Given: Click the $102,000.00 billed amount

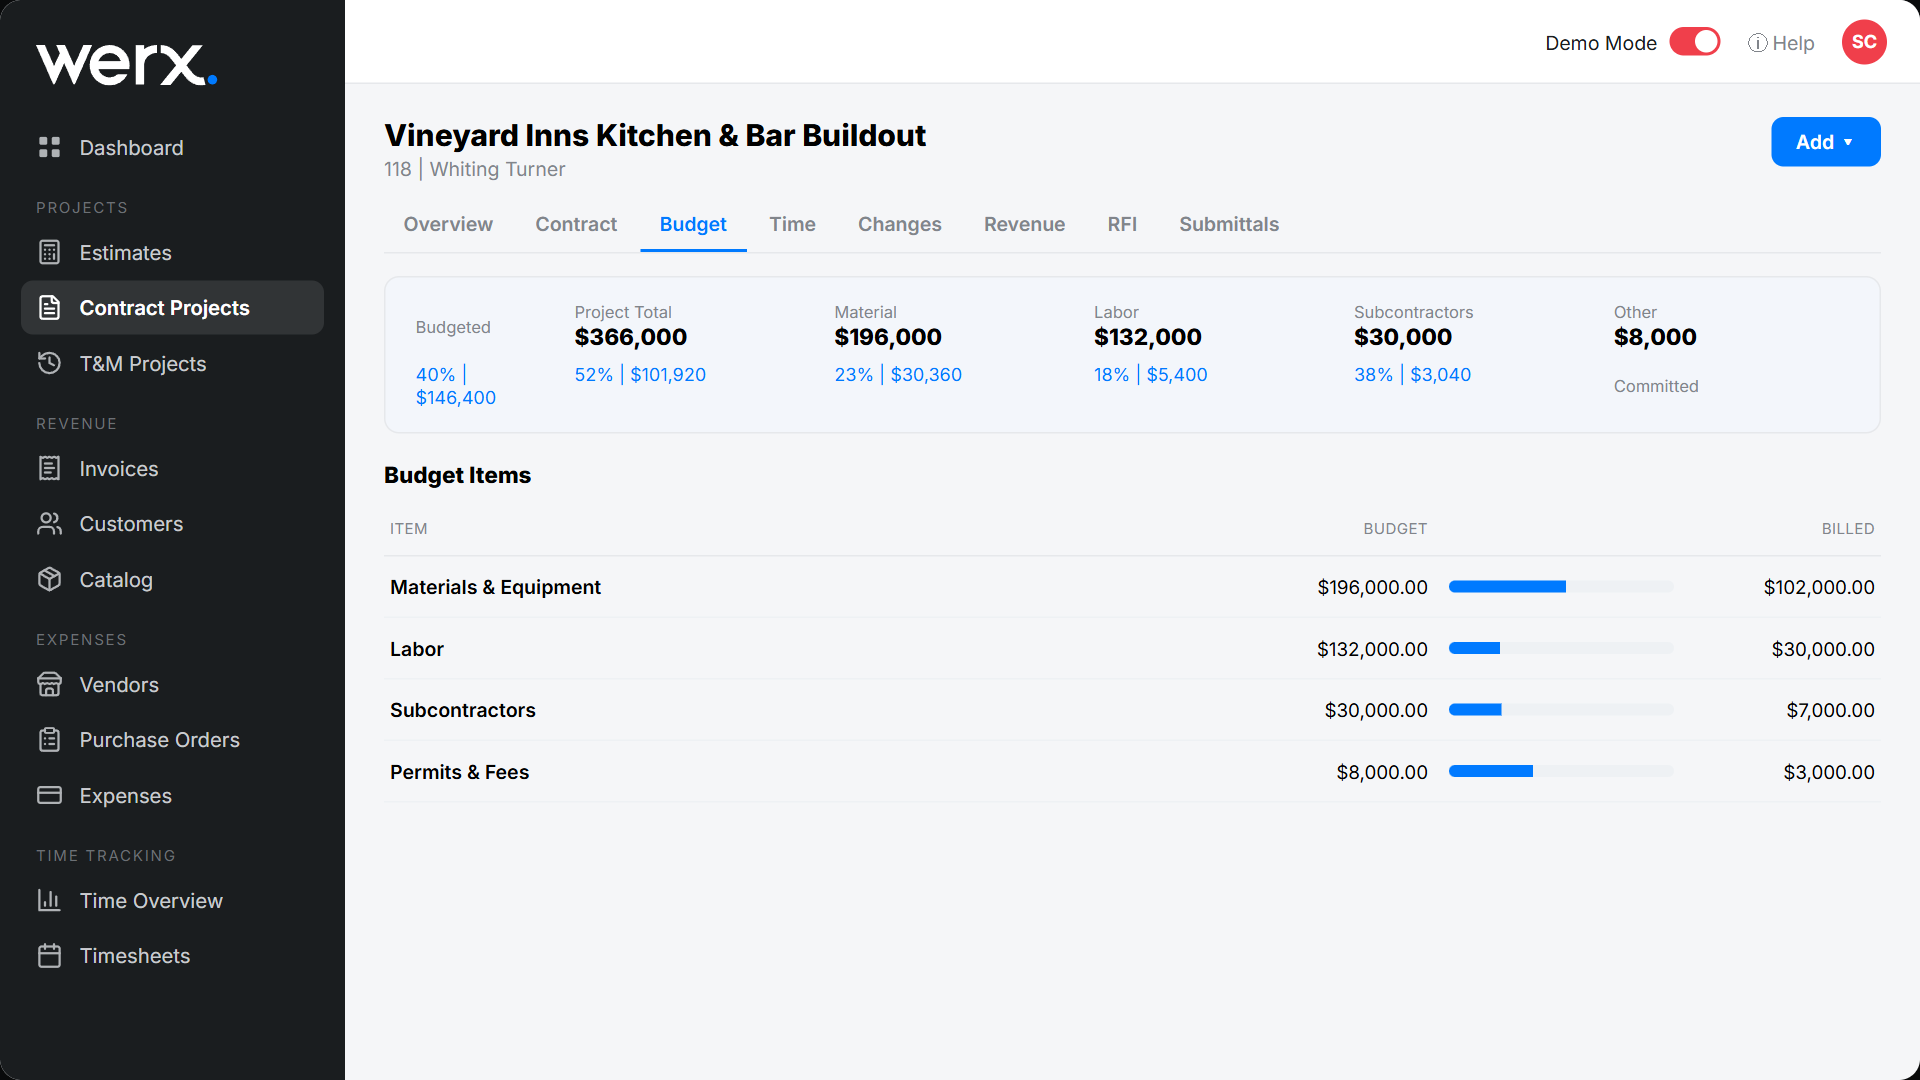Looking at the screenshot, I should [x=1819, y=587].
